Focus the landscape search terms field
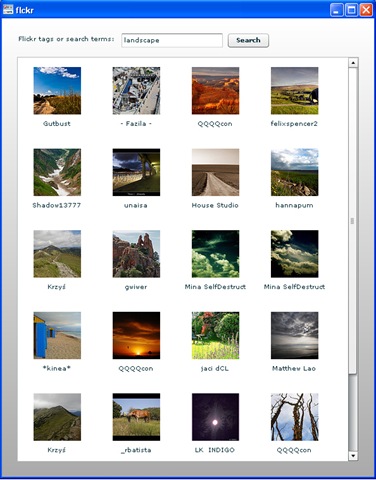Viewport: 376px width, 480px height. tap(172, 40)
